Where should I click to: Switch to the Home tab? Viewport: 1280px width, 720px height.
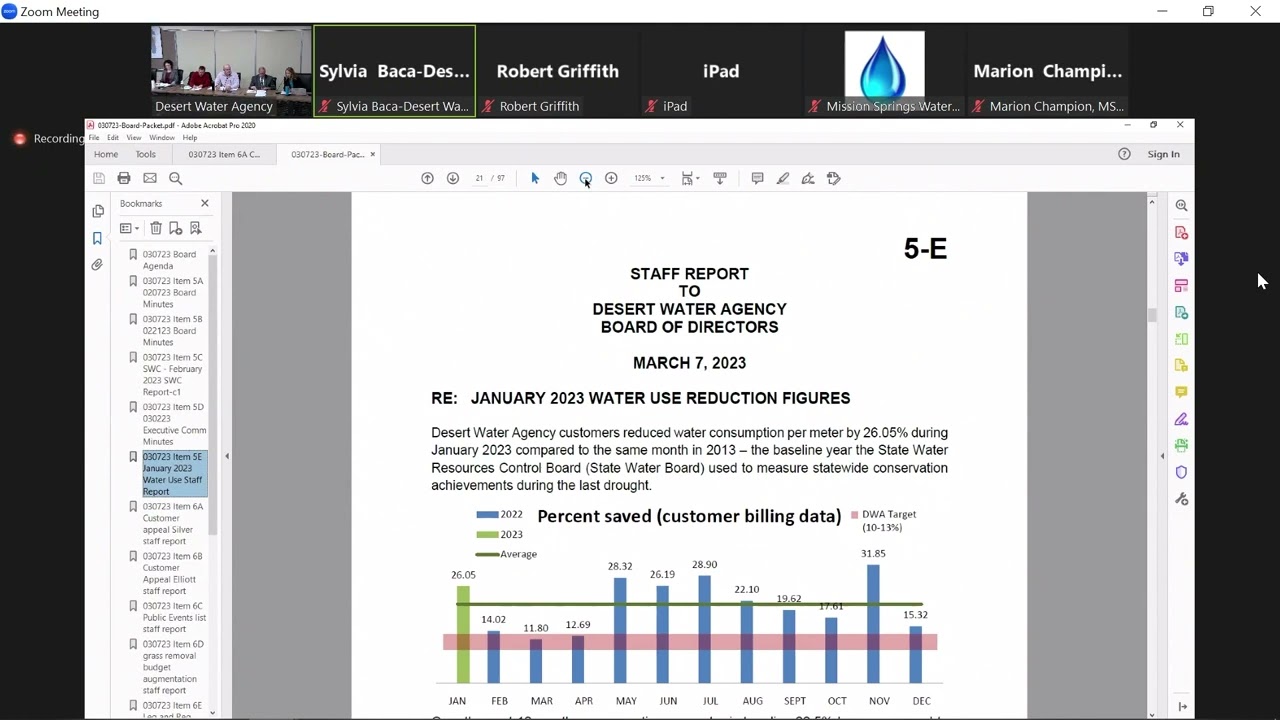[x=106, y=154]
